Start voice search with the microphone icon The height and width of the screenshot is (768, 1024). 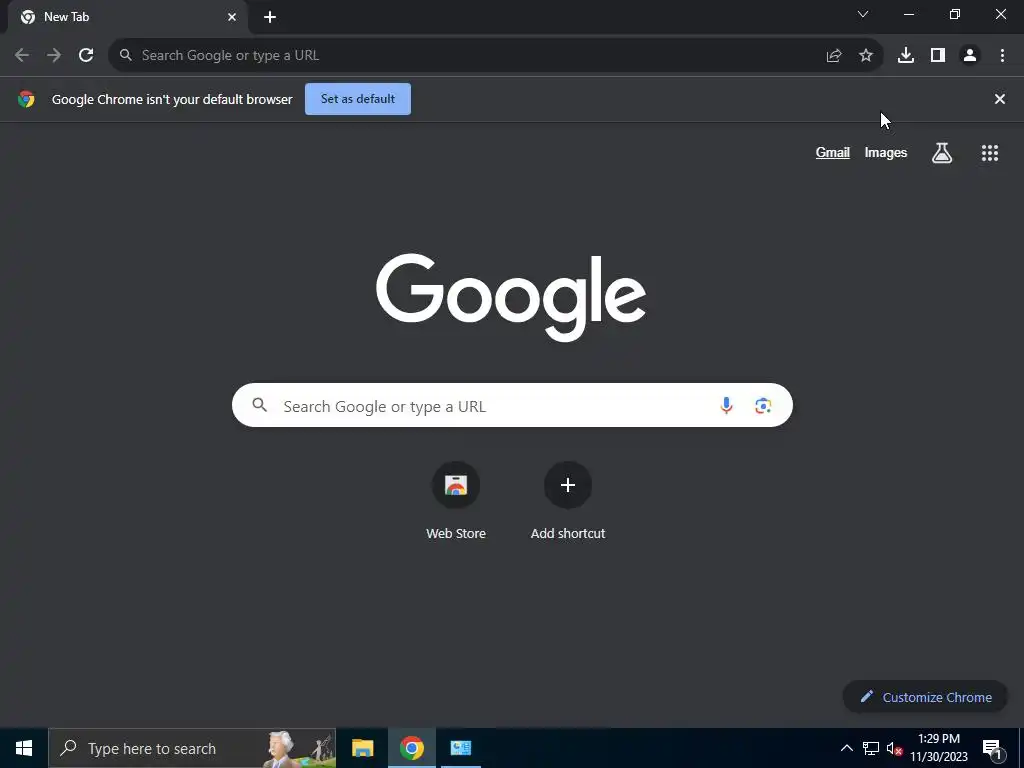726,406
